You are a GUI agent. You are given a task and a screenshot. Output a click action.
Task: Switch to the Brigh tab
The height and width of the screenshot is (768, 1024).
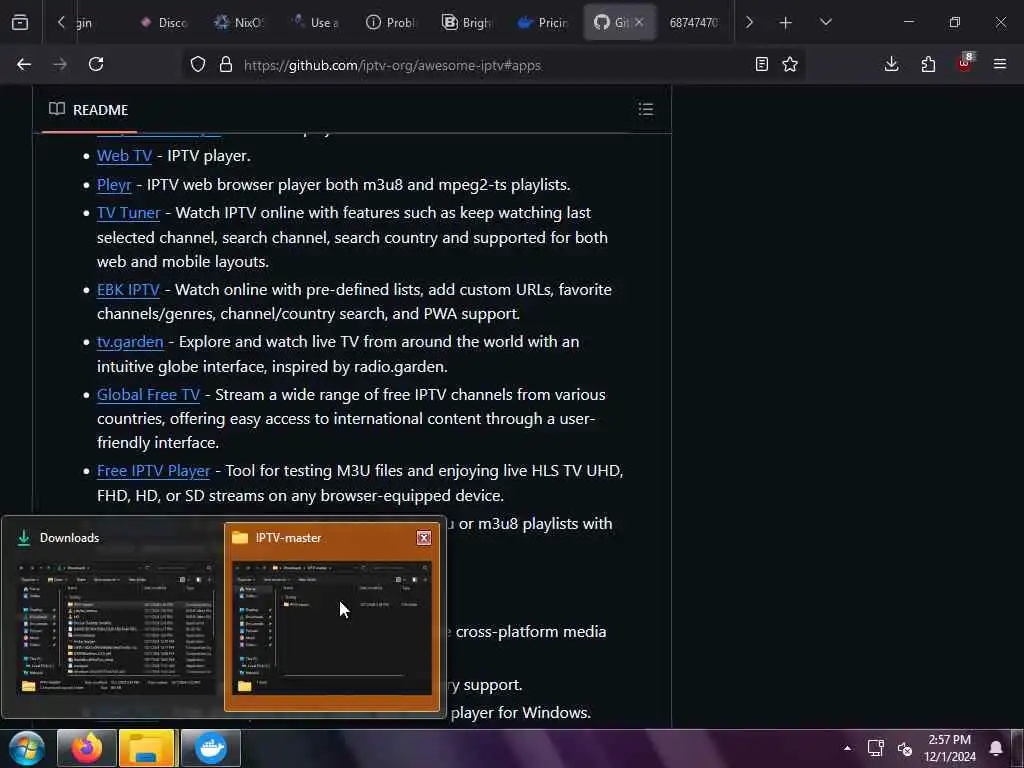467,22
